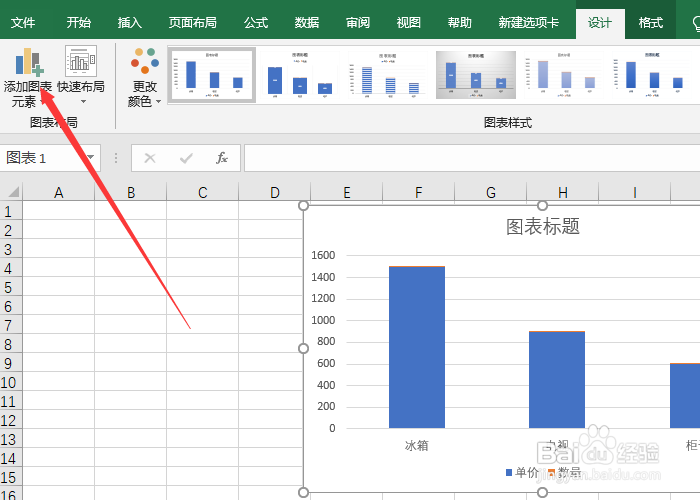Apply the sixth chart style thumbnail

[x=652, y=75]
